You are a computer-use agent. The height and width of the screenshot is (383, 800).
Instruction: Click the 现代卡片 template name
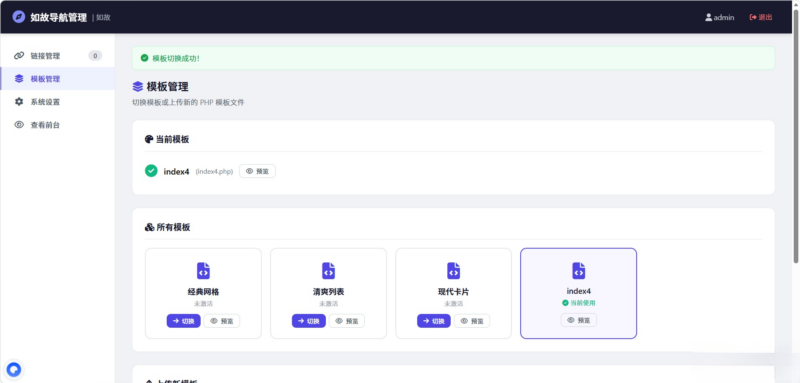pos(454,292)
